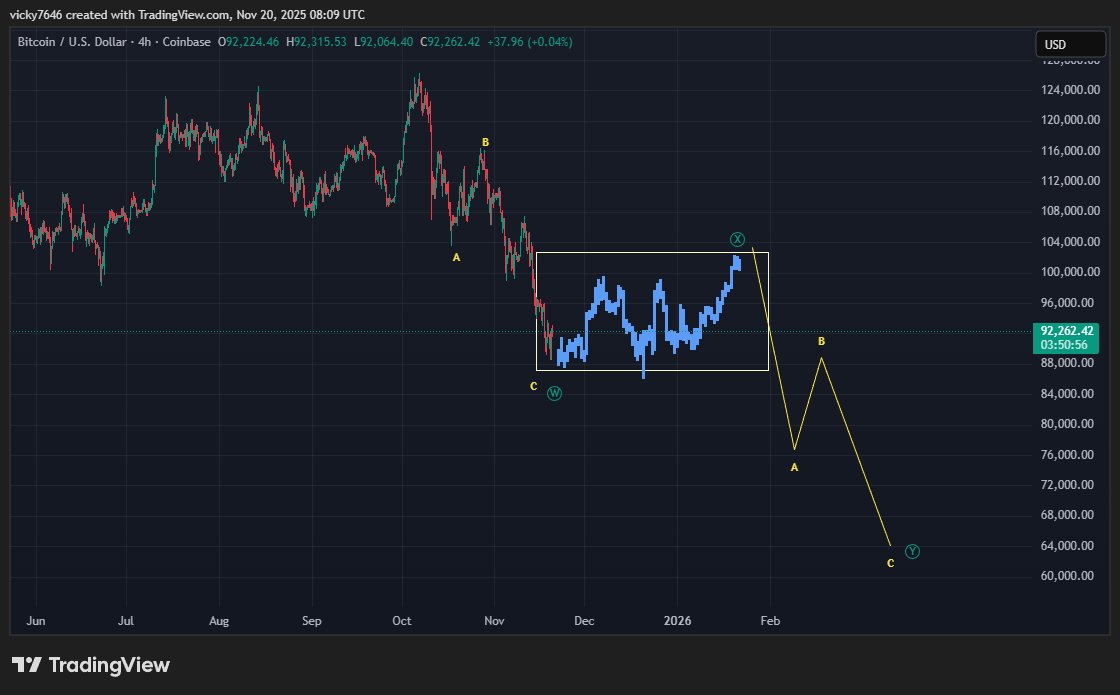Click the close value in the OHLC legend
Viewport: 1120px width, 695px height.
[x=448, y=42]
